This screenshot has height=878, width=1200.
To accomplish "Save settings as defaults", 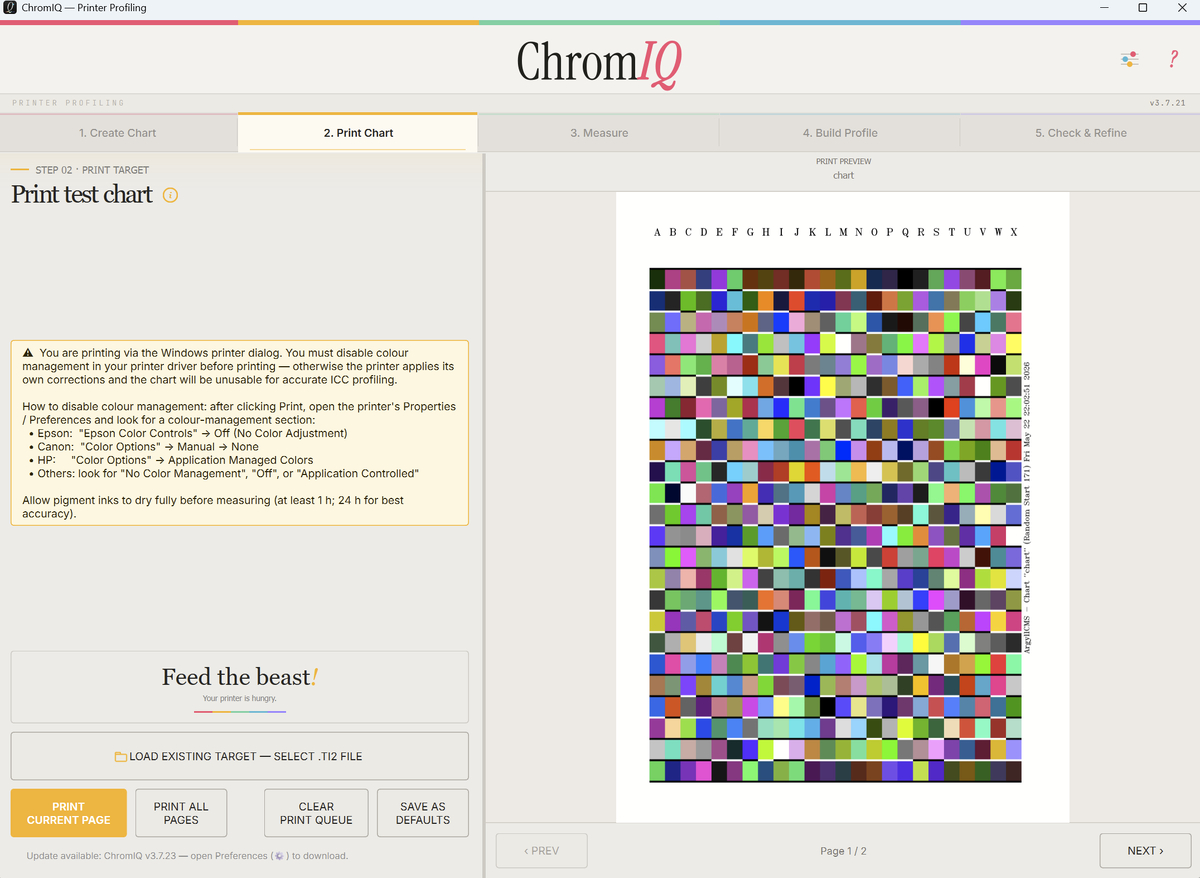I will (423, 813).
